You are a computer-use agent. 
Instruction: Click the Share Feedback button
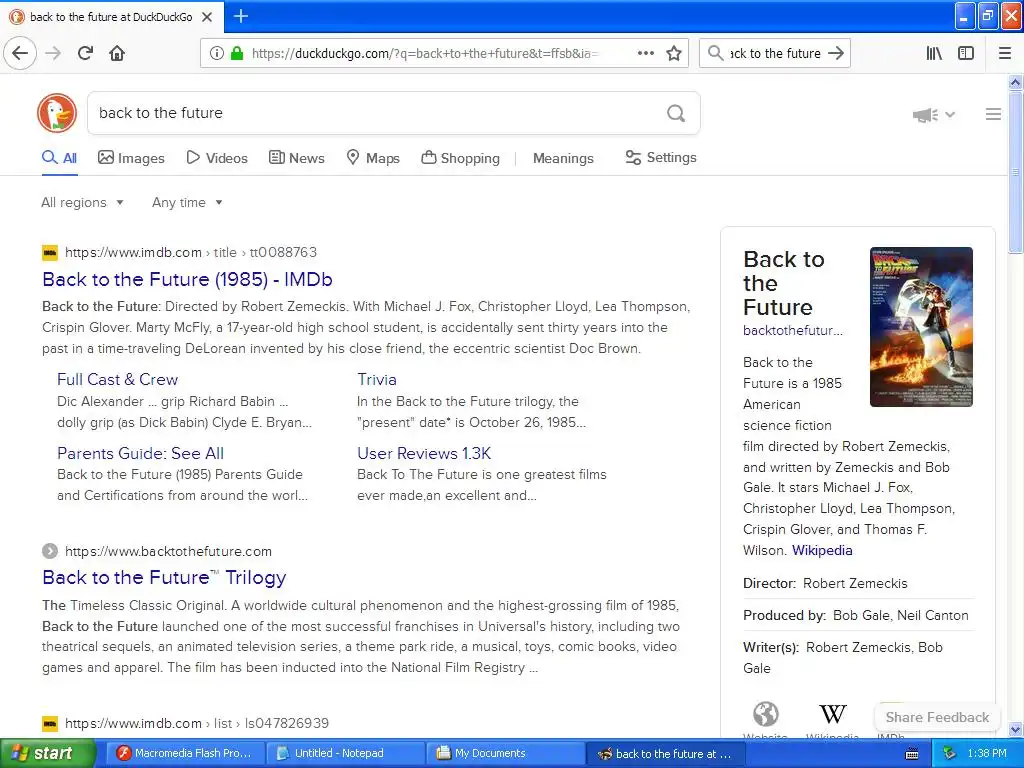[937, 717]
